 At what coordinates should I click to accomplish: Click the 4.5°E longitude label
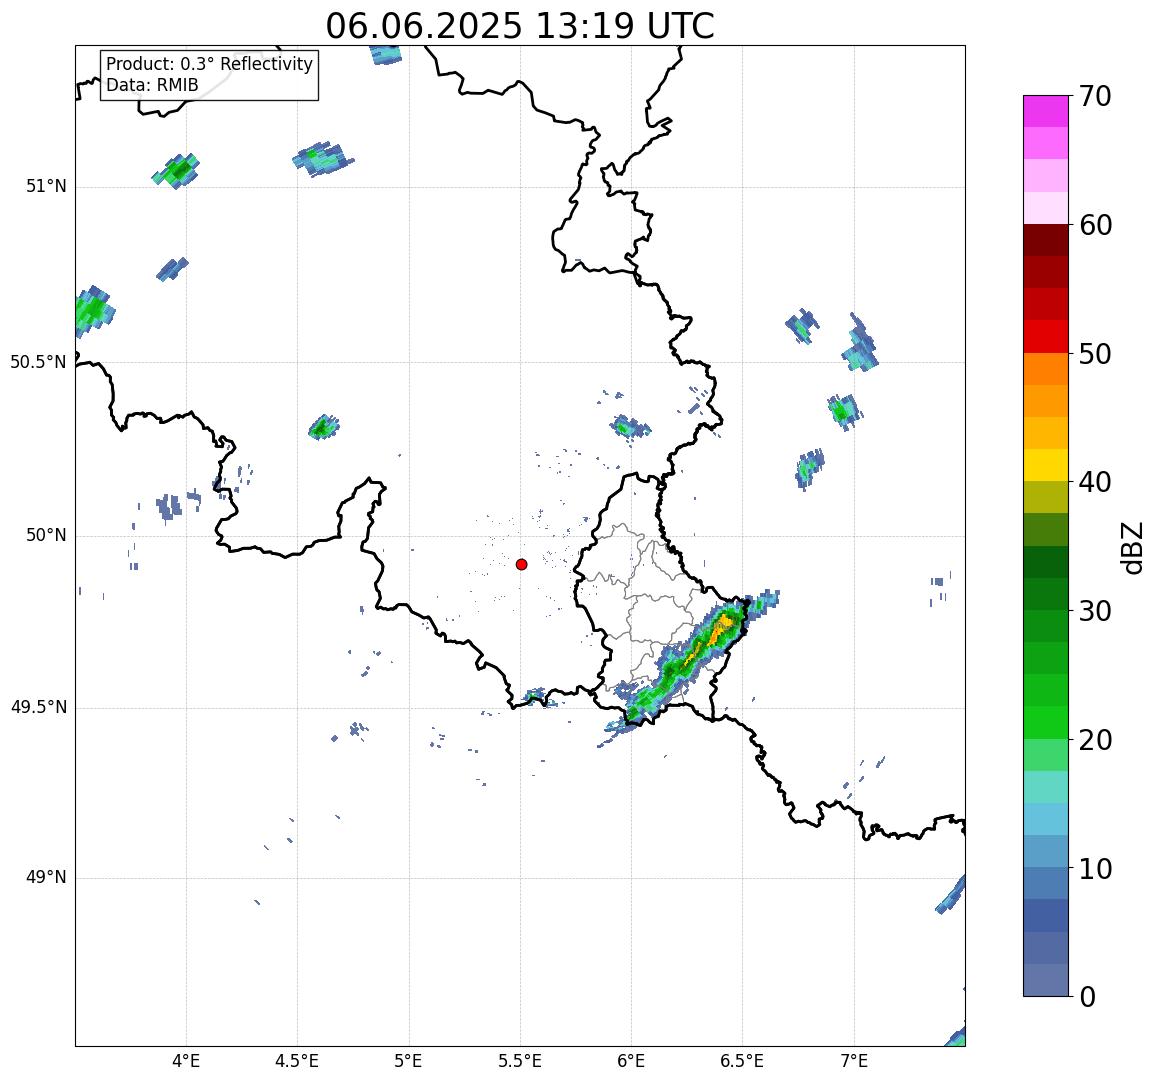pyautogui.click(x=297, y=1062)
